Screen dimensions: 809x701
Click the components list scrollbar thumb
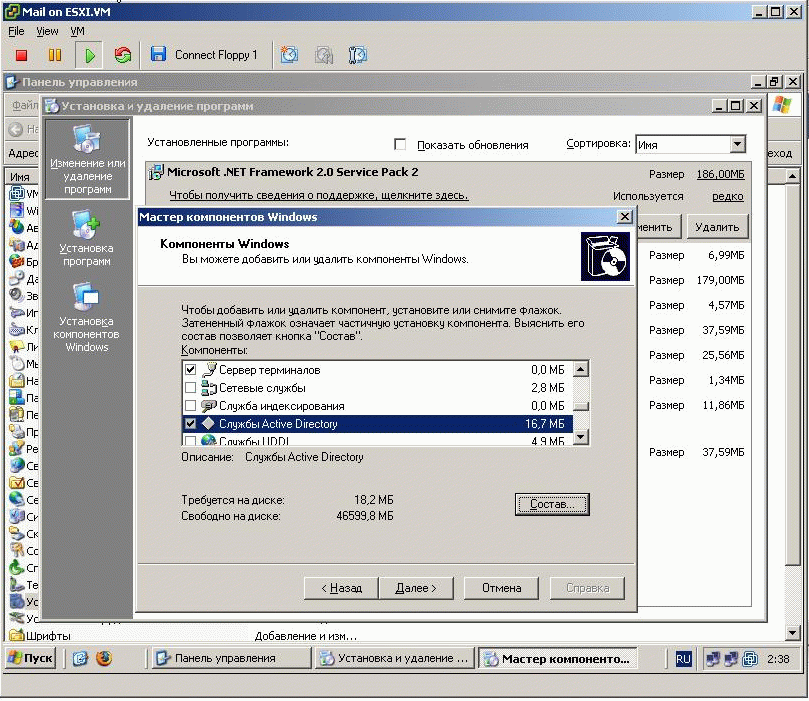tap(581, 406)
